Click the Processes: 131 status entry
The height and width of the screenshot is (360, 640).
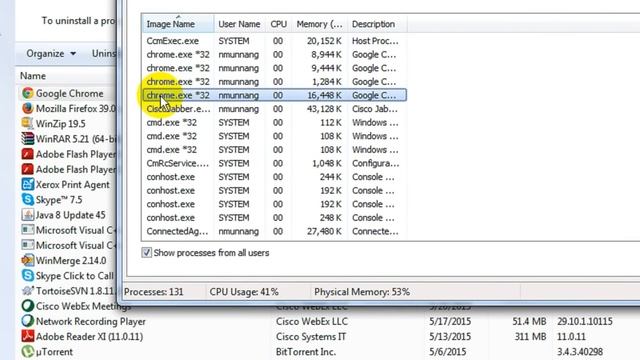point(154,292)
